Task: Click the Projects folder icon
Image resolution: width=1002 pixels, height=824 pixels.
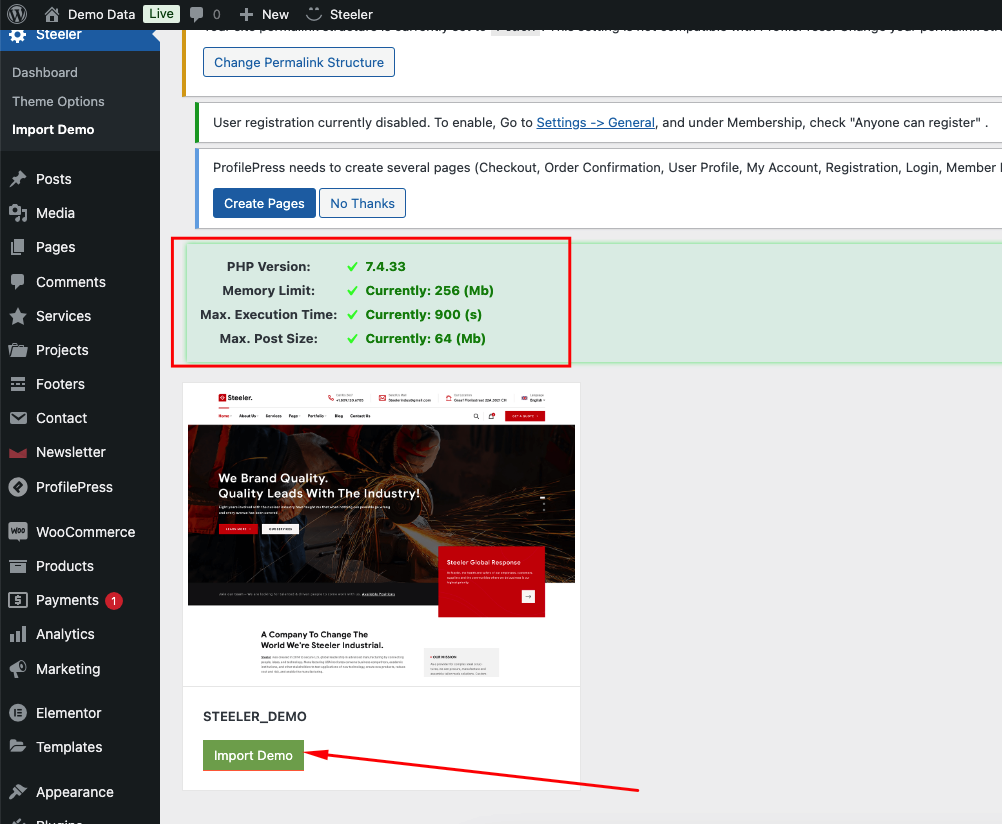Action: pos(18,350)
